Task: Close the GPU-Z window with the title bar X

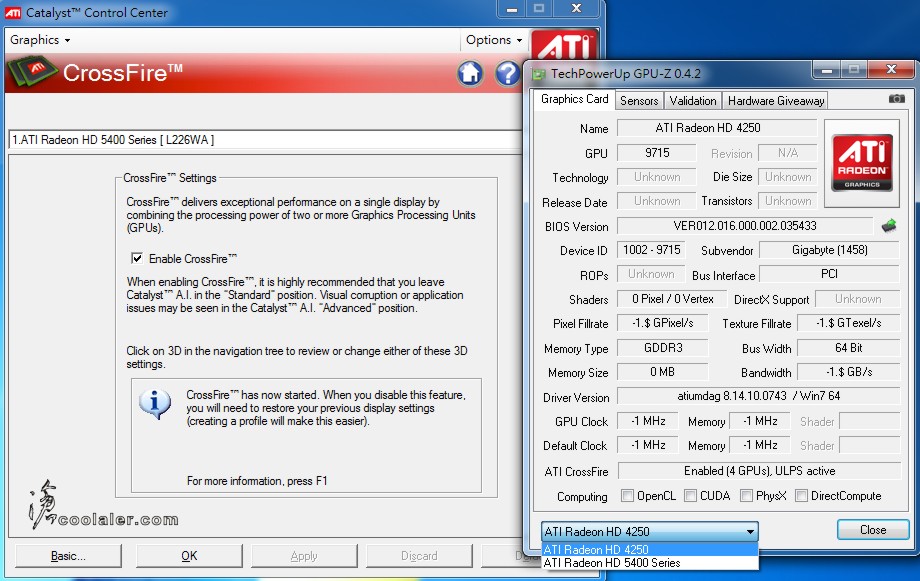Action: (891, 69)
